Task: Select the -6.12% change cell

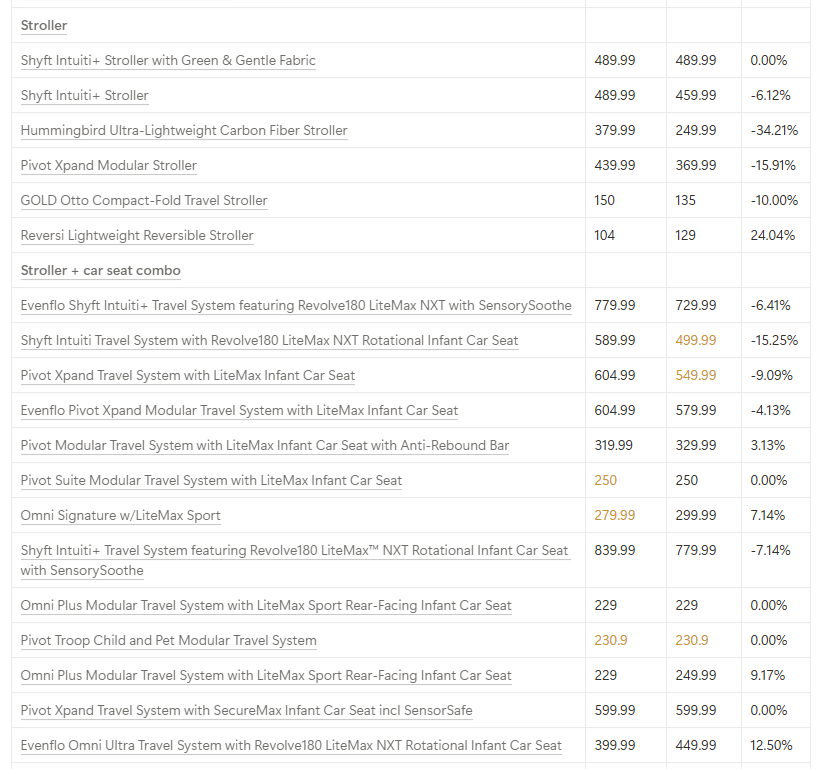Action: [x=770, y=95]
